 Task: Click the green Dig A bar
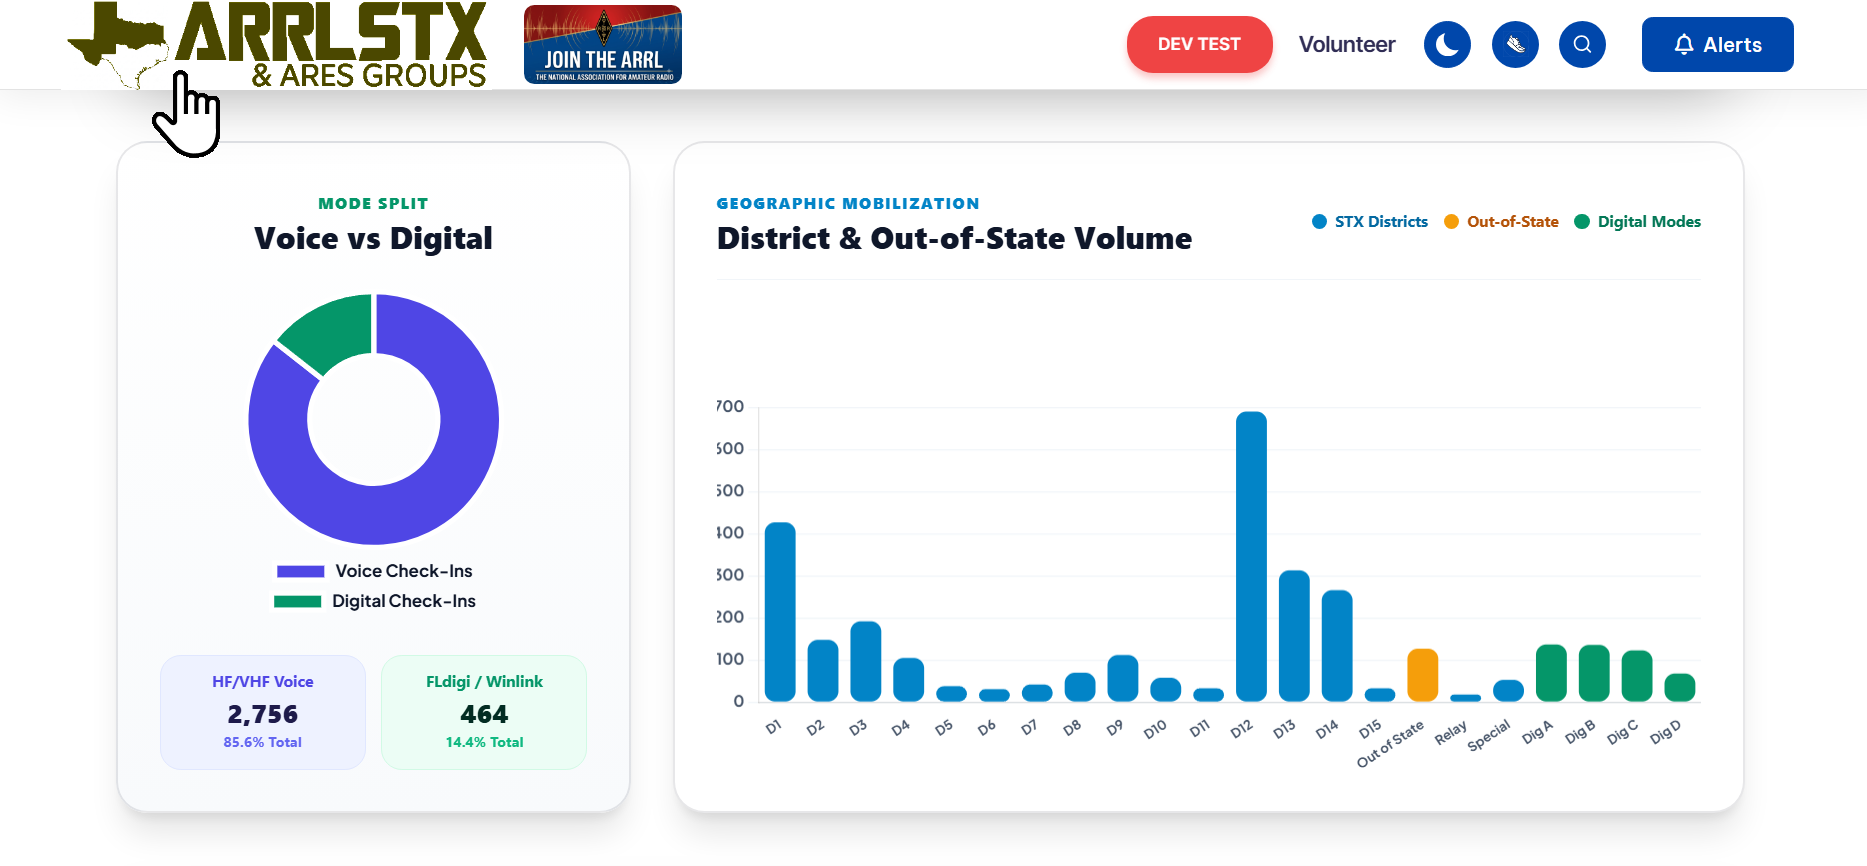pos(1551,673)
